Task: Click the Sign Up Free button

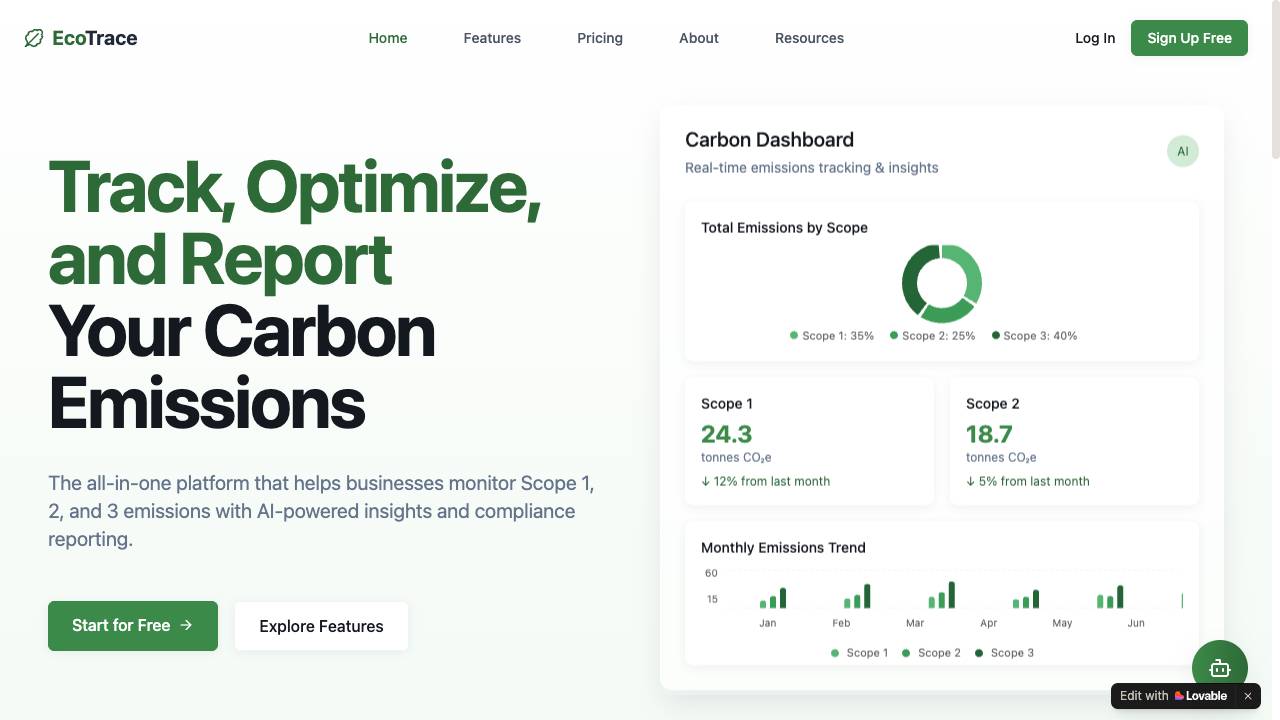Action: pyautogui.click(x=1189, y=38)
